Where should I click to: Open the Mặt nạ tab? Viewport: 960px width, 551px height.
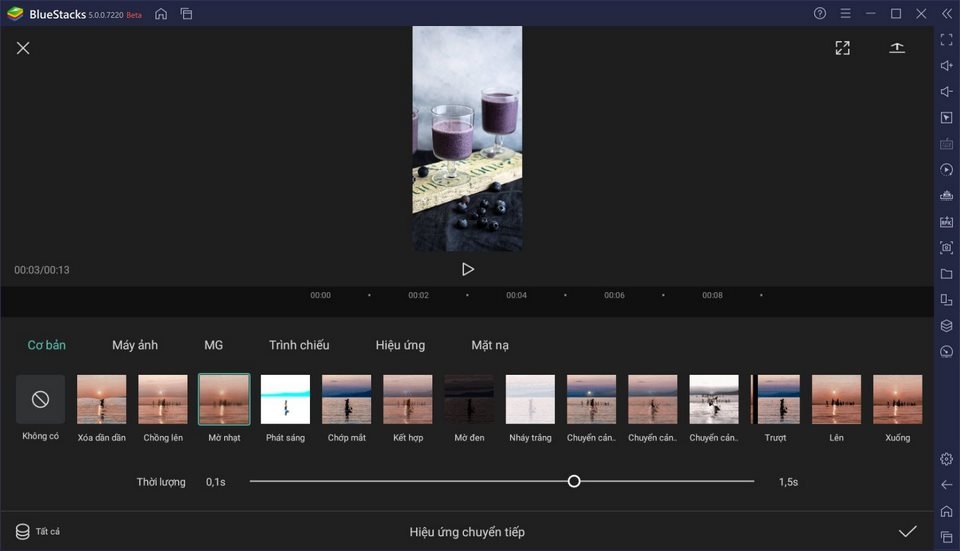point(490,345)
